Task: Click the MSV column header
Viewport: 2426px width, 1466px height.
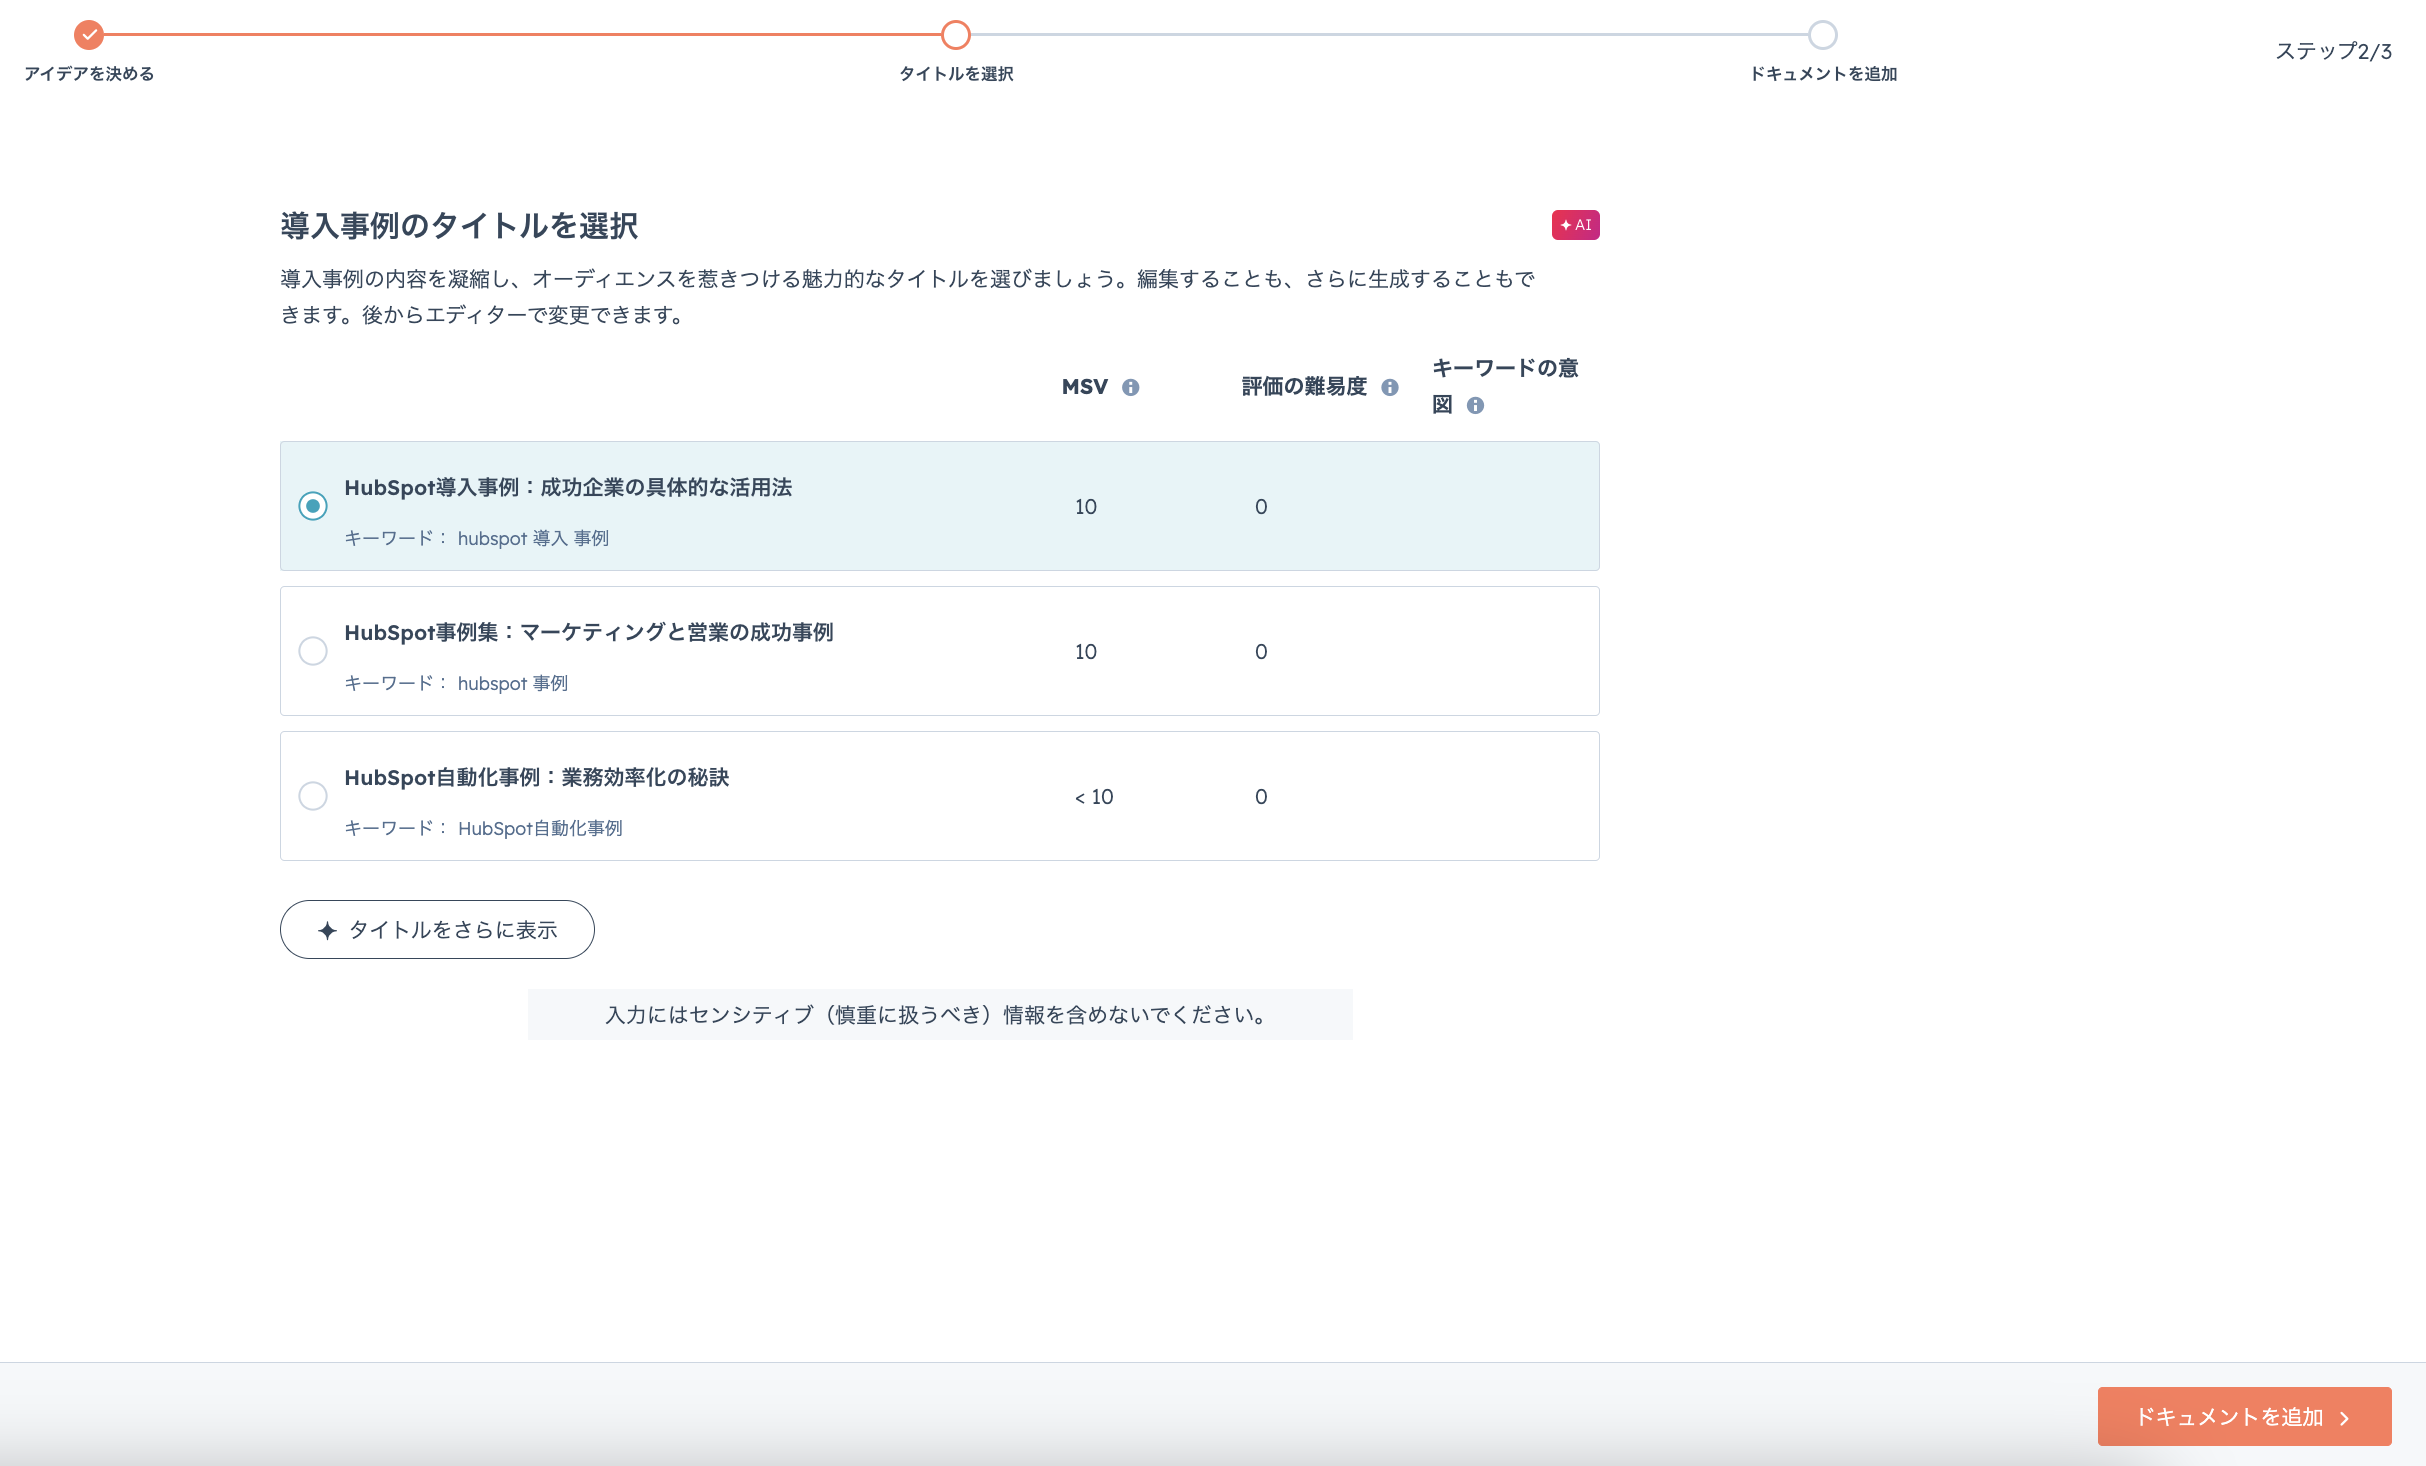Action: tap(1085, 387)
